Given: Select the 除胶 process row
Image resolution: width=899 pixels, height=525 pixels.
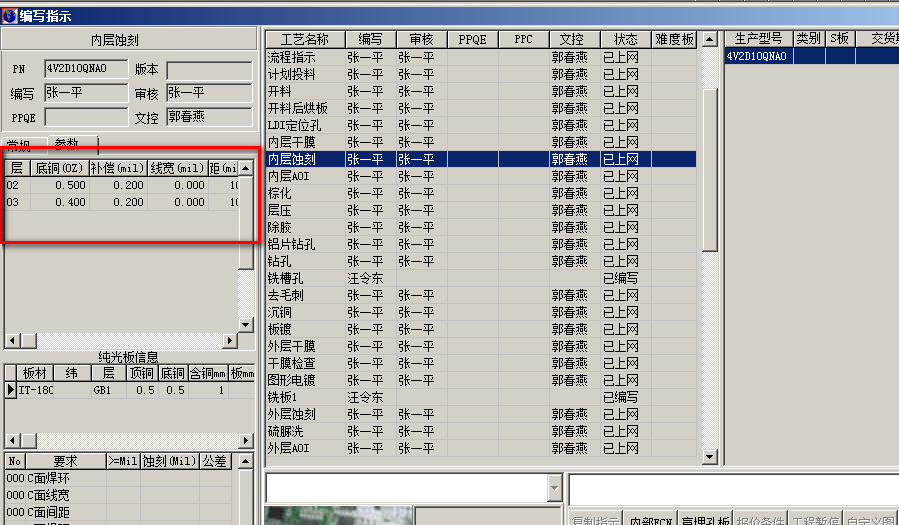Looking at the screenshot, I should click(x=481, y=228).
